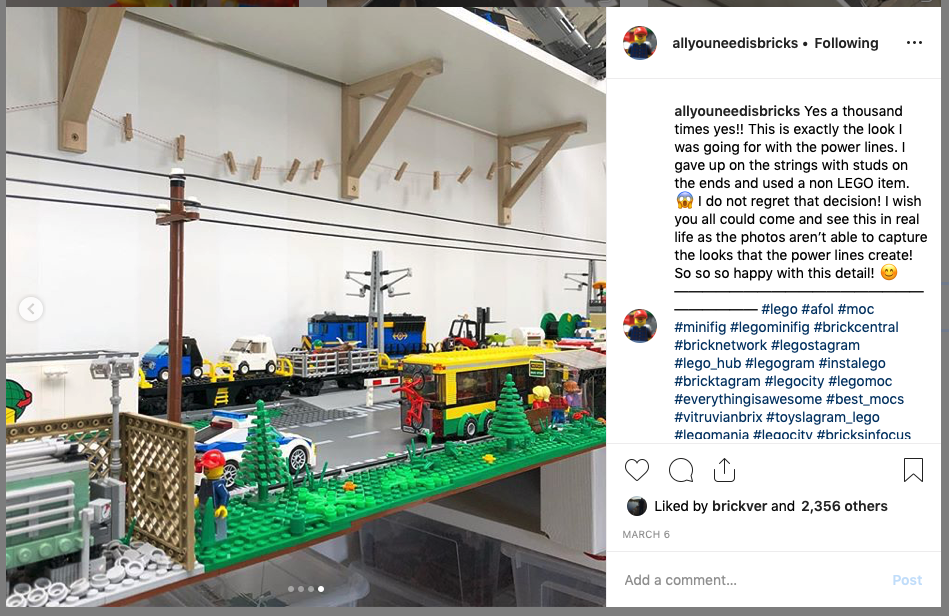Open the #everythingisawesome hashtag
The height and width of the screenshot is (616, 949).
pyautogui.click(x=748, y=399)
